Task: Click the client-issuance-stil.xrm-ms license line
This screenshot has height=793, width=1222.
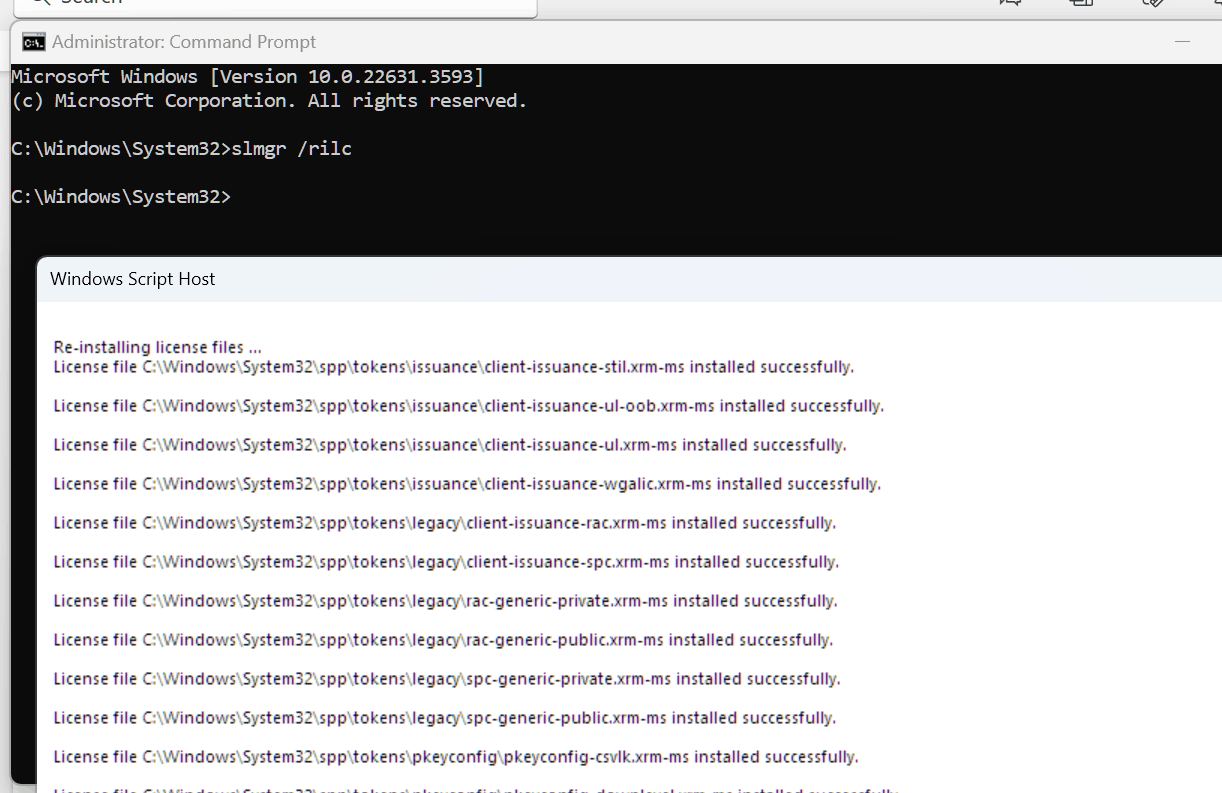Action: pyautogui.click(x=454, y=367)
